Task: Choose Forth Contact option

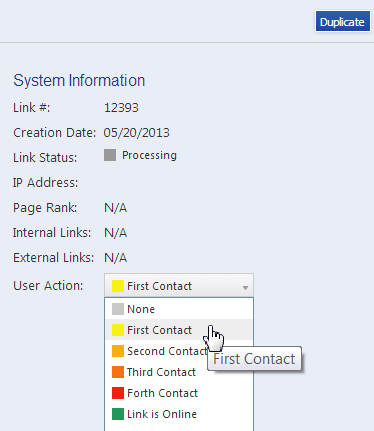Action: (x=179, y=393)
